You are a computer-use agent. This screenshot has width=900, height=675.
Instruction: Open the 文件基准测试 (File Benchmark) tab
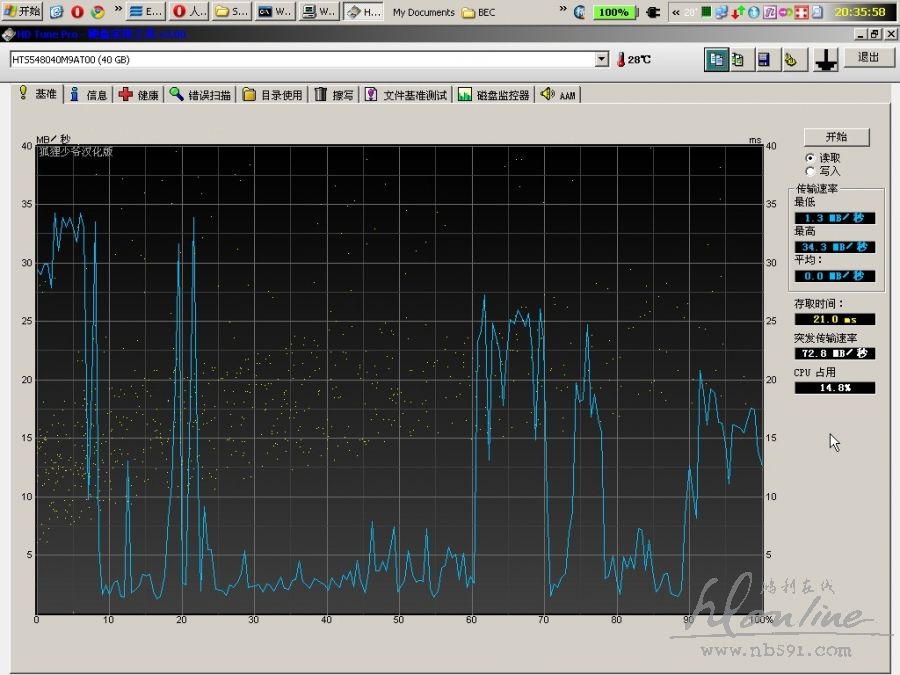pyautogui.click(x=405, y=95)
